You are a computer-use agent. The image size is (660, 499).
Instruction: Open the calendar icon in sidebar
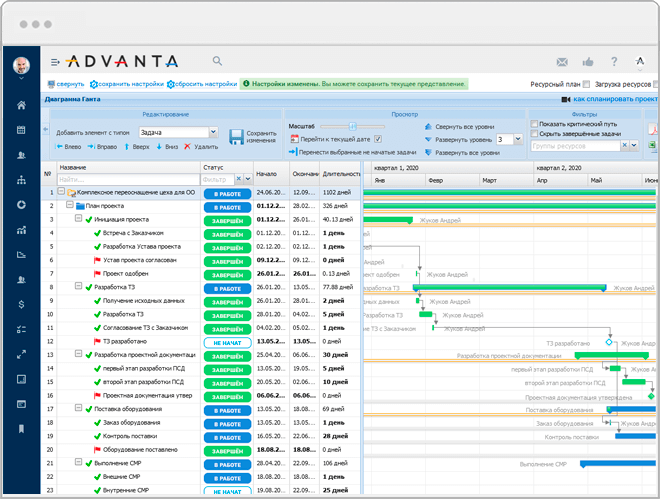click(x=21, y=130)
